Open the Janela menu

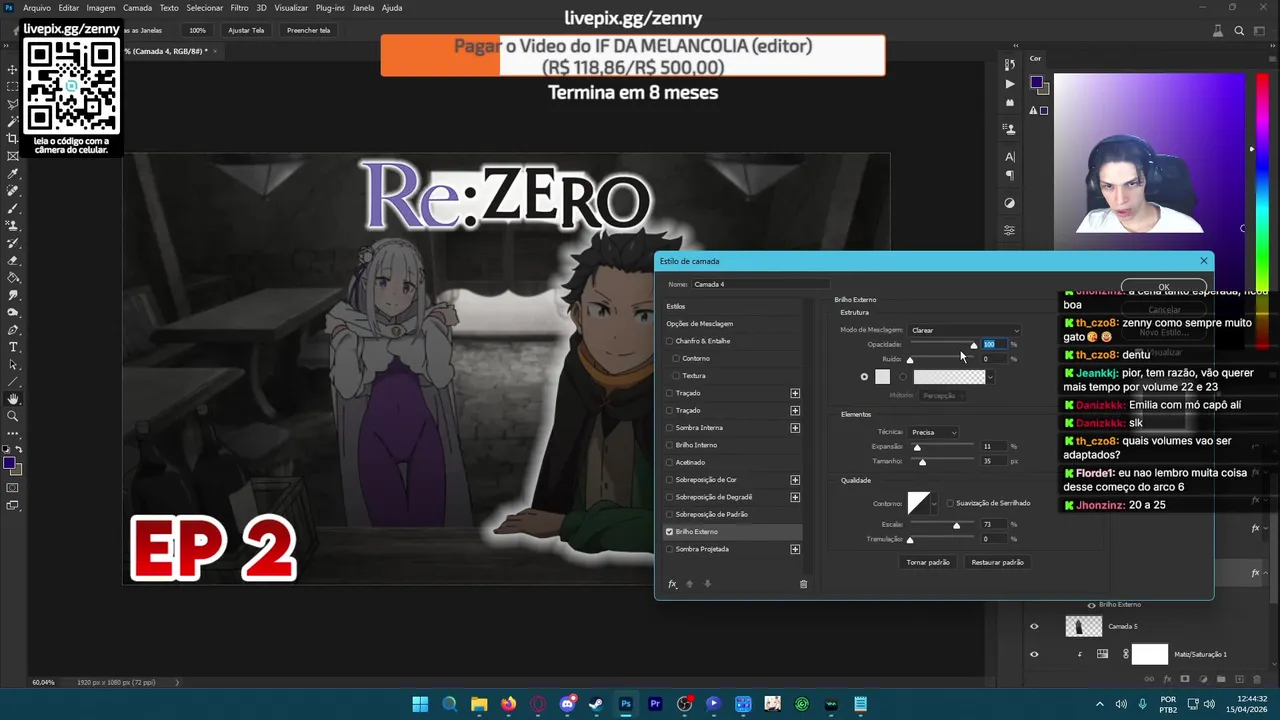363,8
